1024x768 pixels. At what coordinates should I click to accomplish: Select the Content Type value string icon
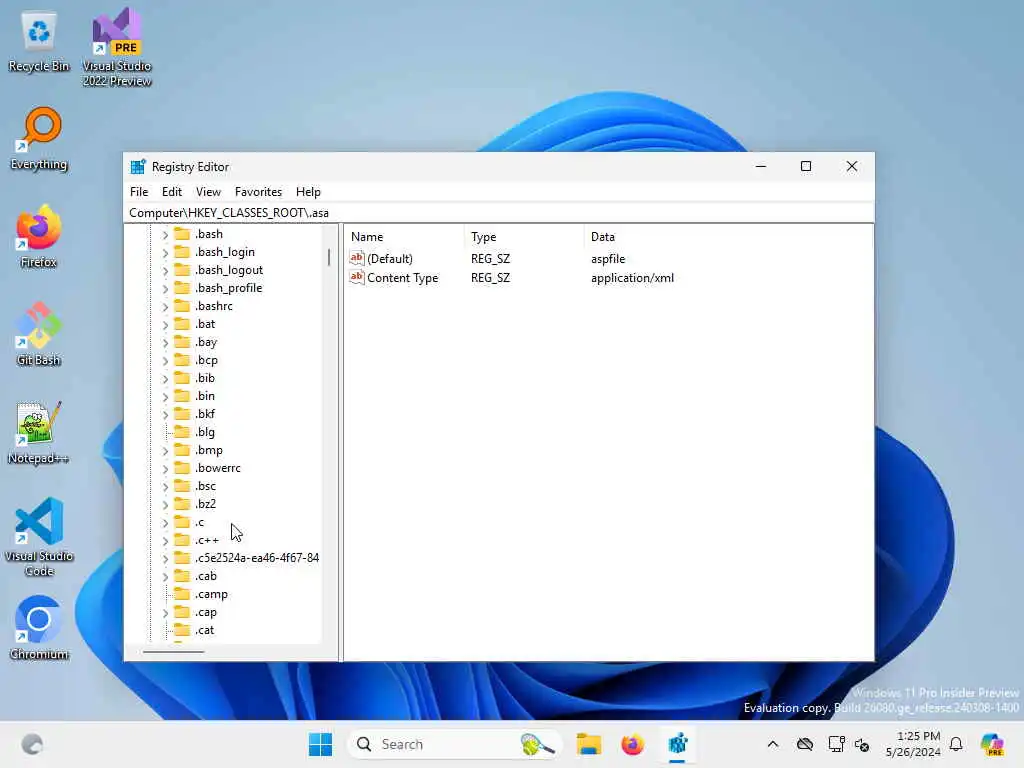click(357, 277)
